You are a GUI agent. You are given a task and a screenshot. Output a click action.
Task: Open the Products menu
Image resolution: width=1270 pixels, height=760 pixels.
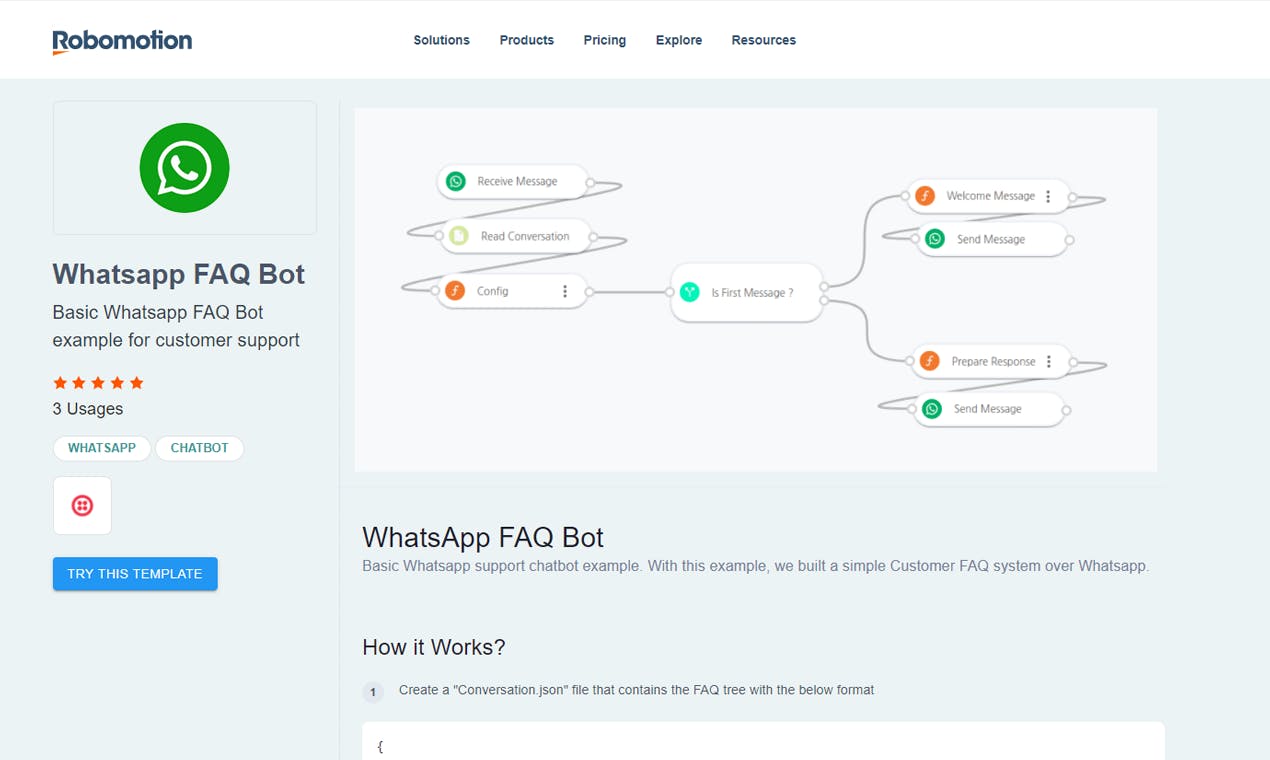(x=526, y=40)
